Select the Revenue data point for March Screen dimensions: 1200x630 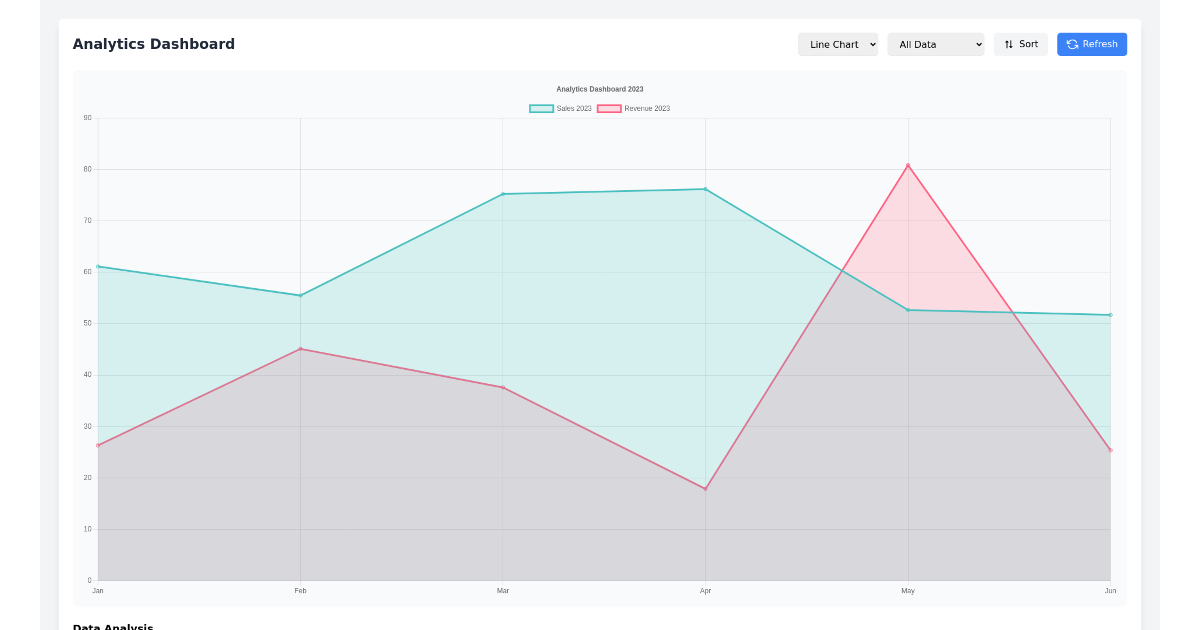[x=503, y=387]
